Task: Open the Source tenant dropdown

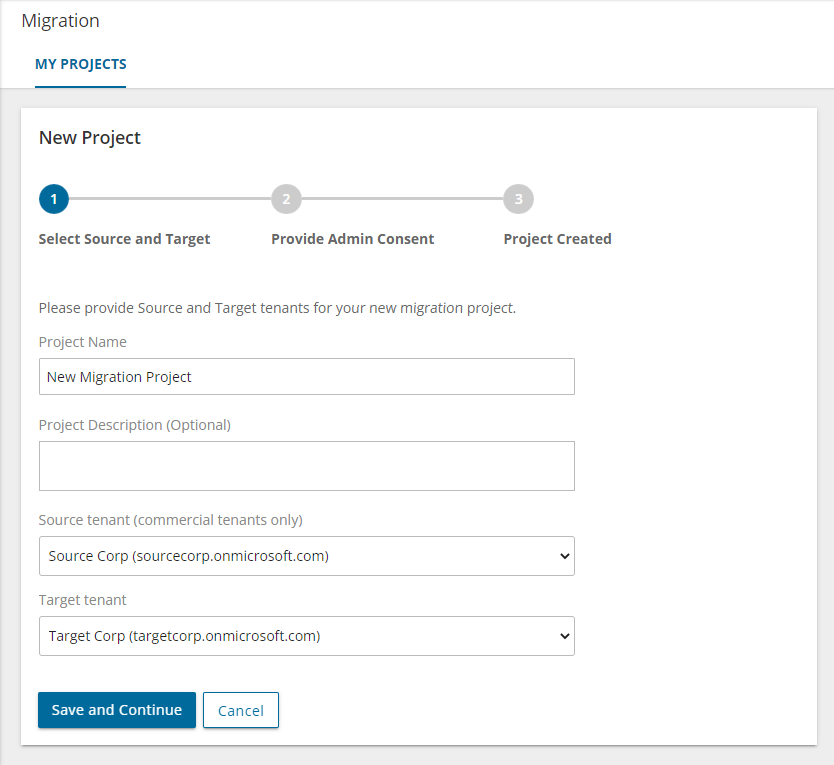Action: pos(306,556)
